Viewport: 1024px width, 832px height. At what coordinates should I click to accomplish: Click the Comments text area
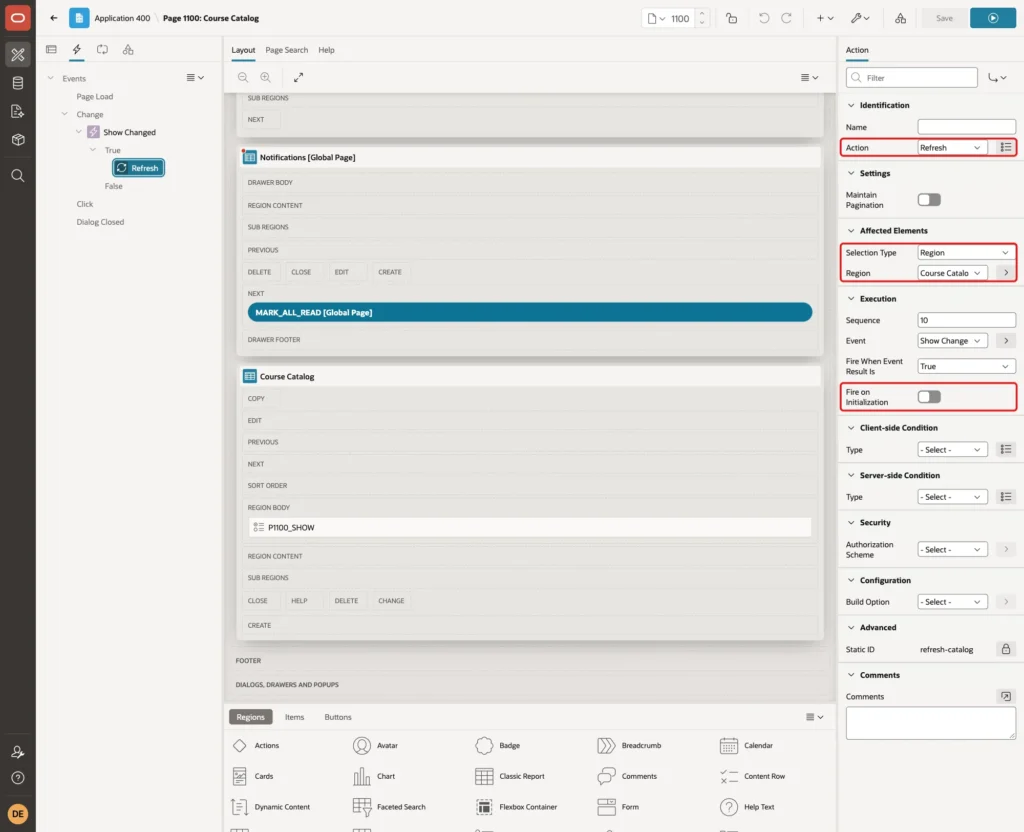[930, 724]
